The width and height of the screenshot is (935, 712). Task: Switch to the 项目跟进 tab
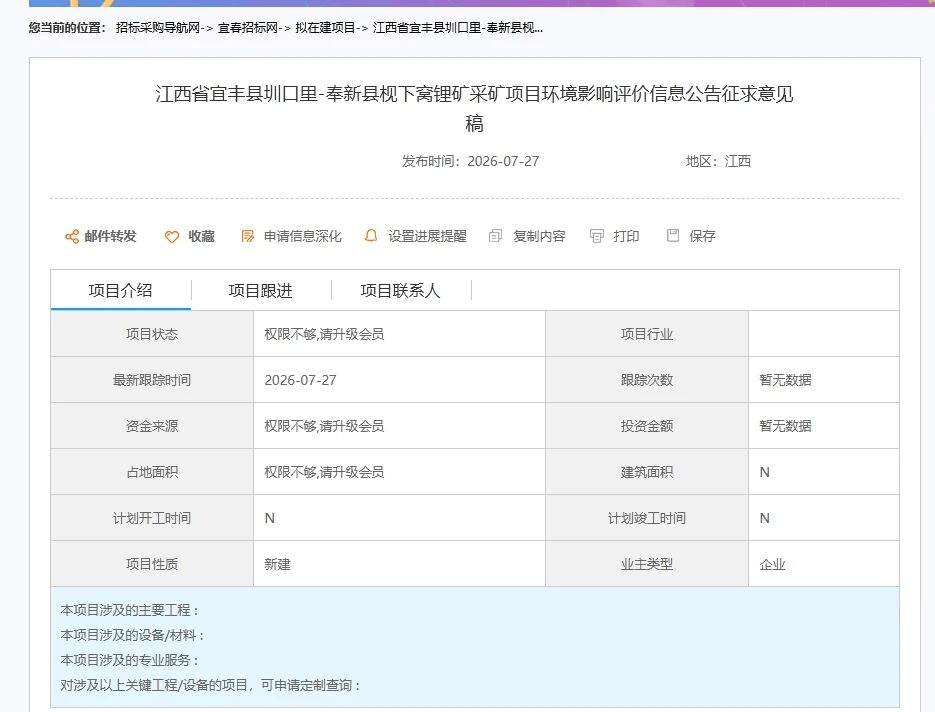click(x=261, y=290)
